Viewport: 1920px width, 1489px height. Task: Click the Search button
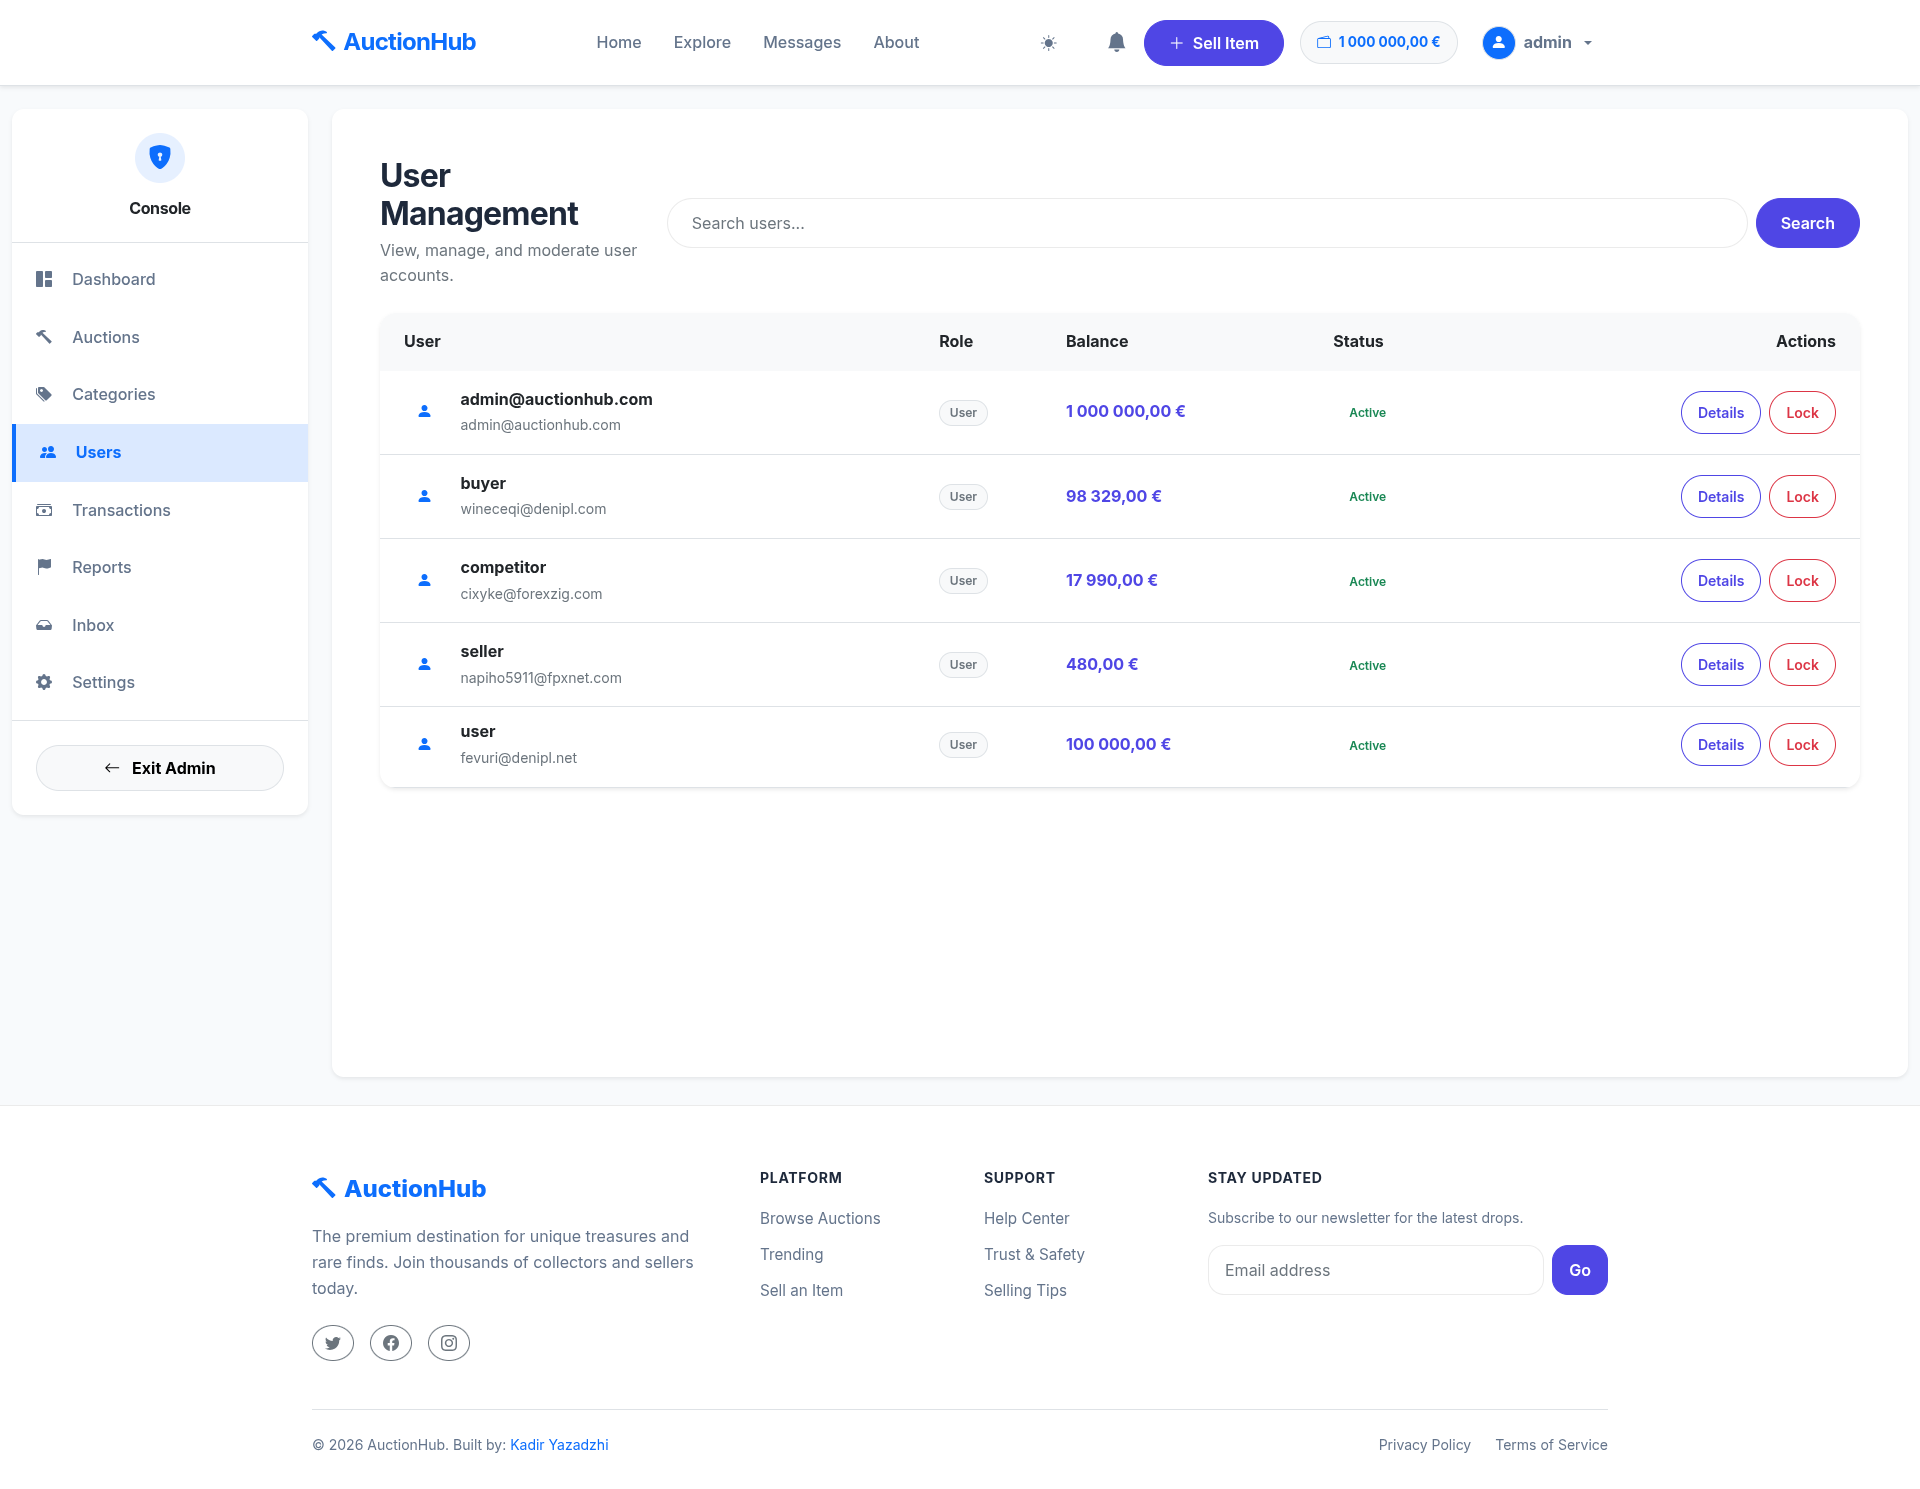click(1807, 223)
